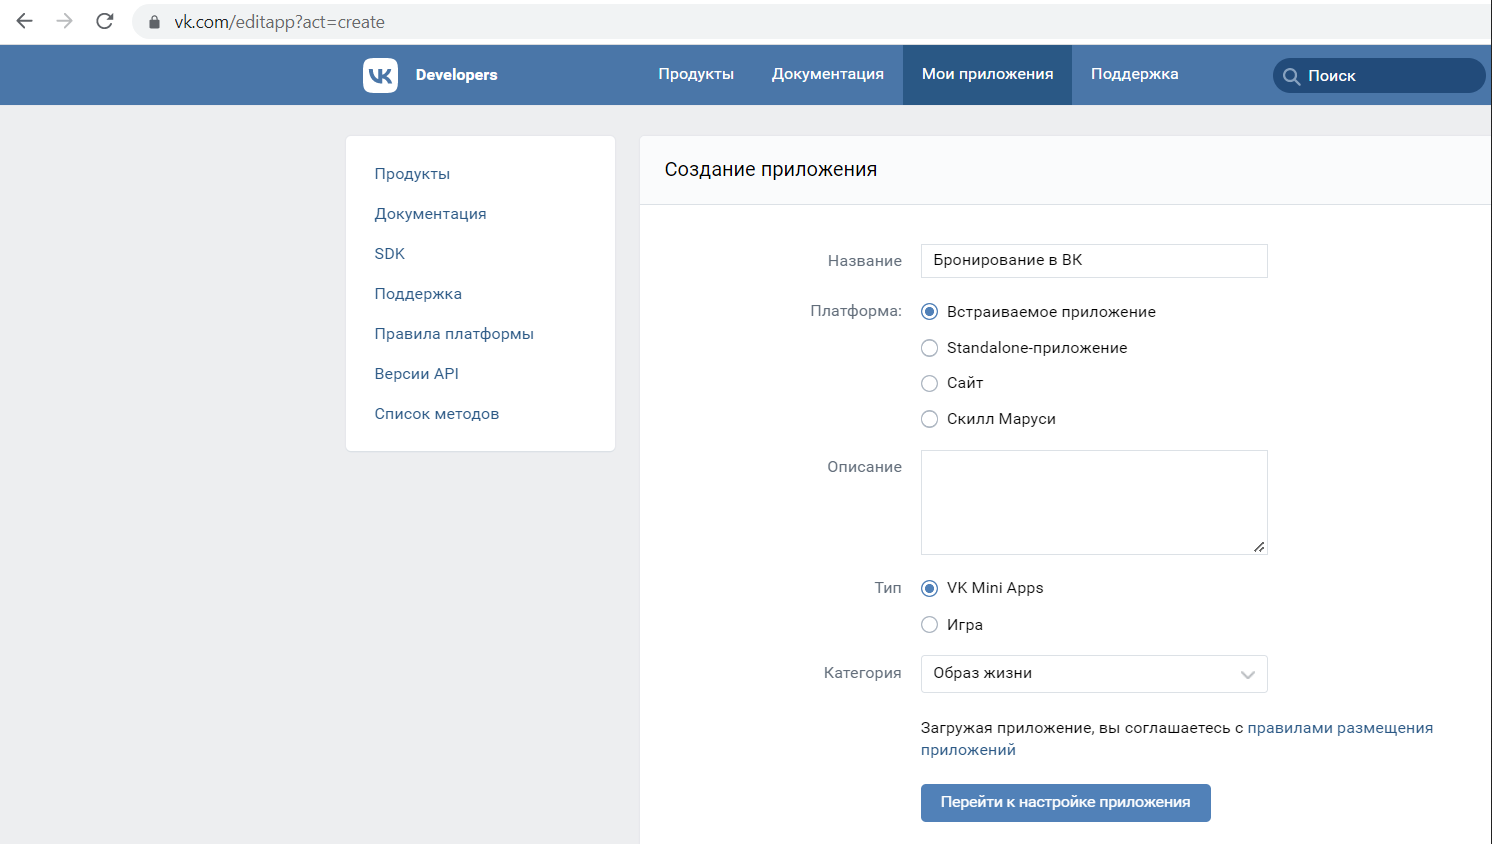The height and width of the screenshot is (844, 1492).
Task: Select the VK Mini Apps type
Action: 929,588
